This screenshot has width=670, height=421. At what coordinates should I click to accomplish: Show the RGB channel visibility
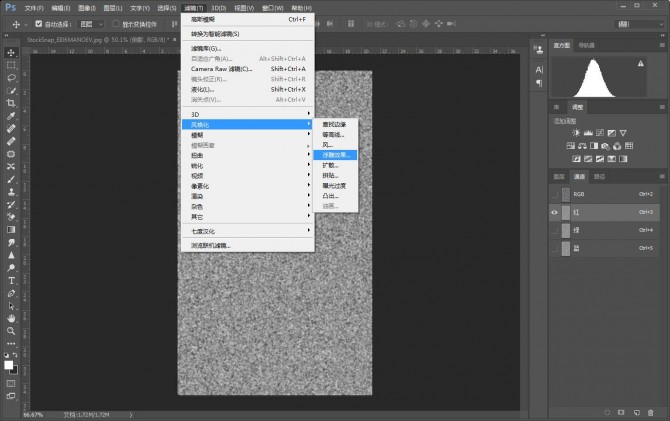556,194
